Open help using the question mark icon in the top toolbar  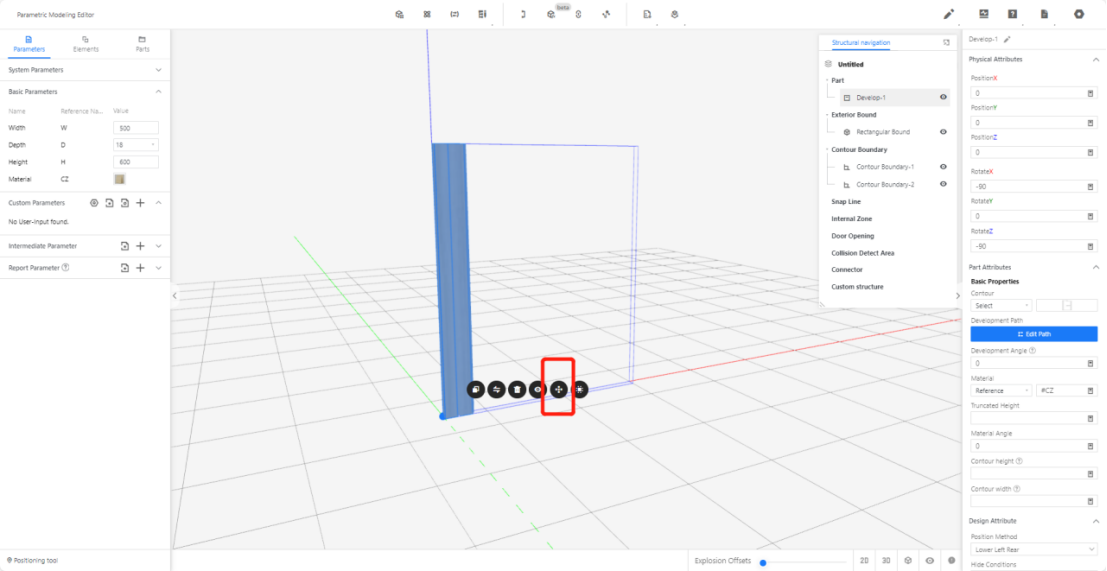[x=1013, y=14]
